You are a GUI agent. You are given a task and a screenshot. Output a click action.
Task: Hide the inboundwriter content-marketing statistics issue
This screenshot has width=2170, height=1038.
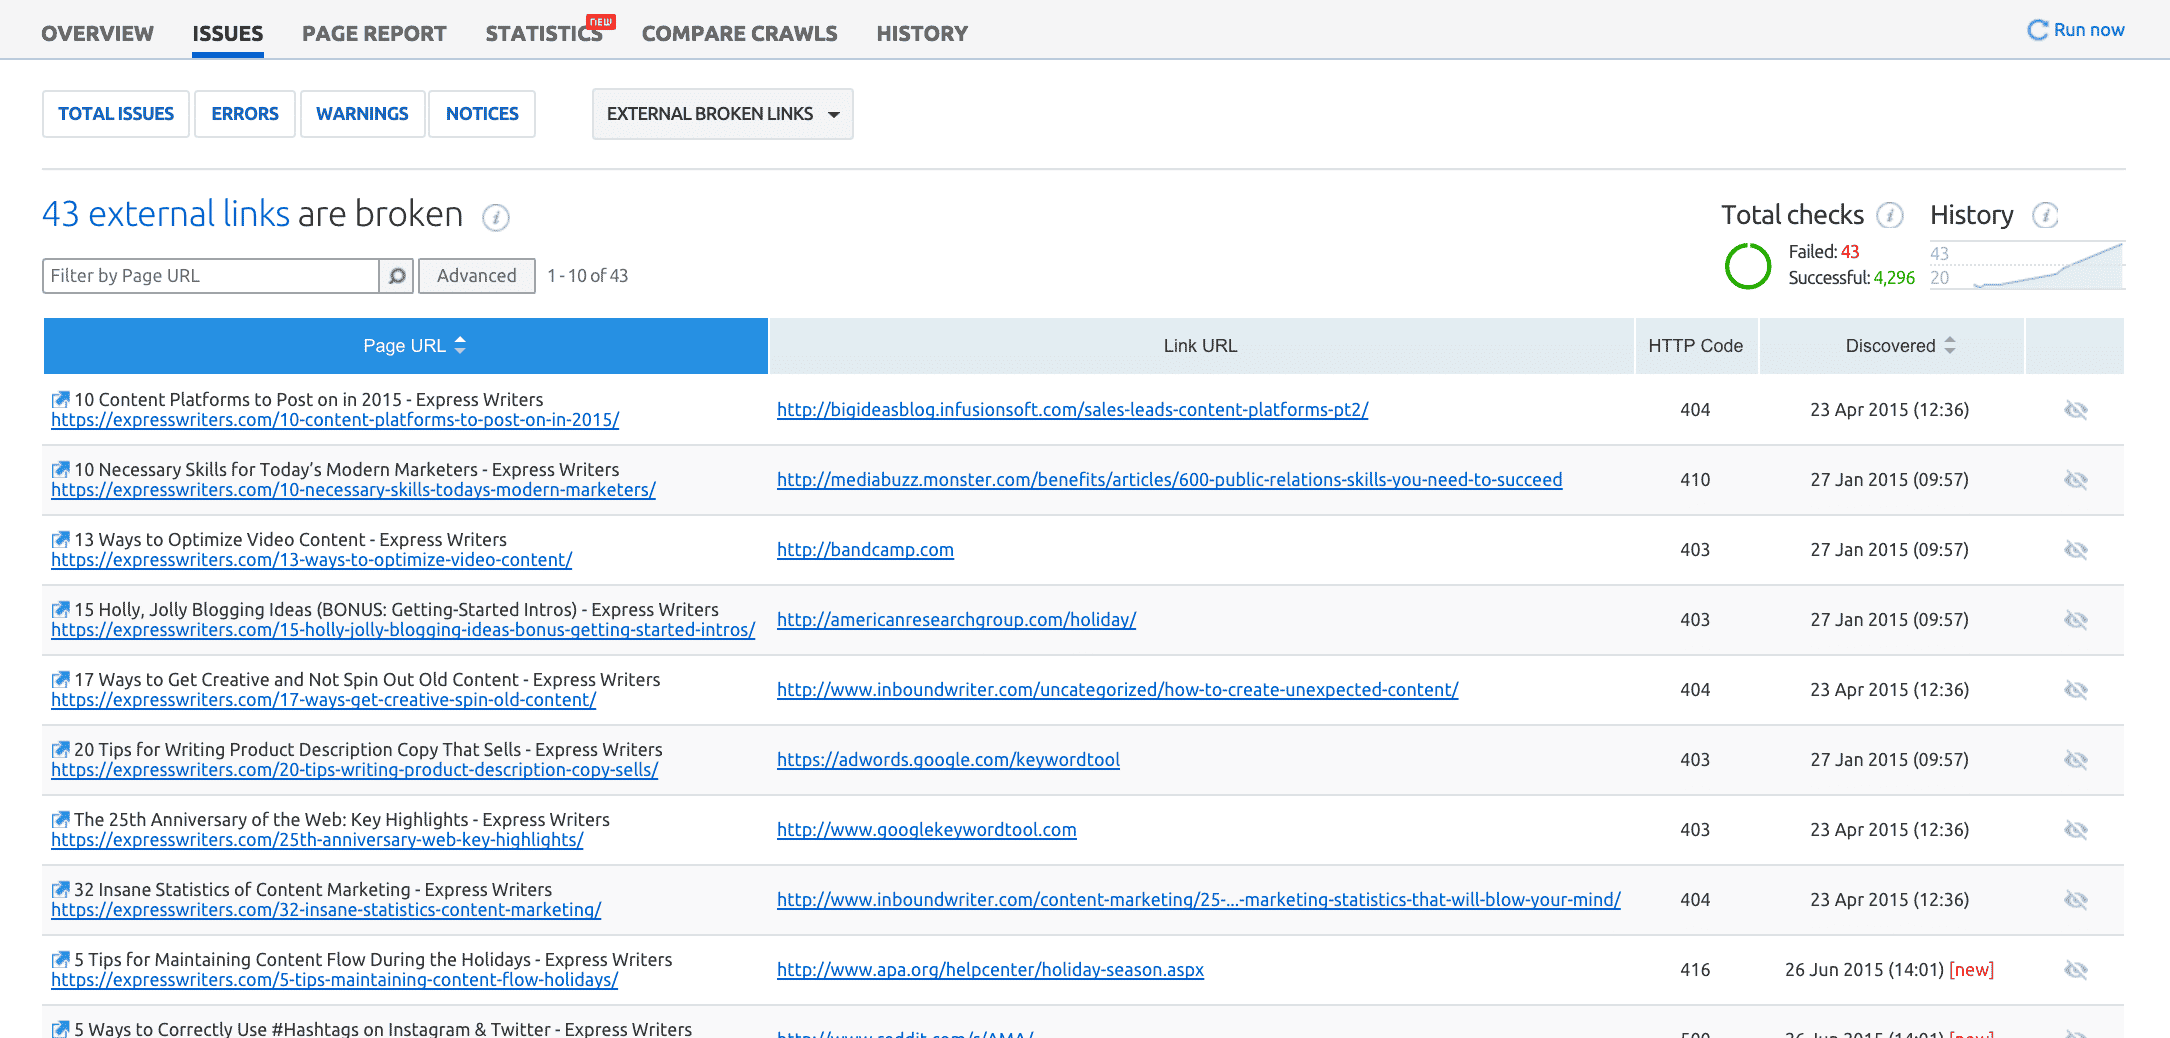[2076, 900]
